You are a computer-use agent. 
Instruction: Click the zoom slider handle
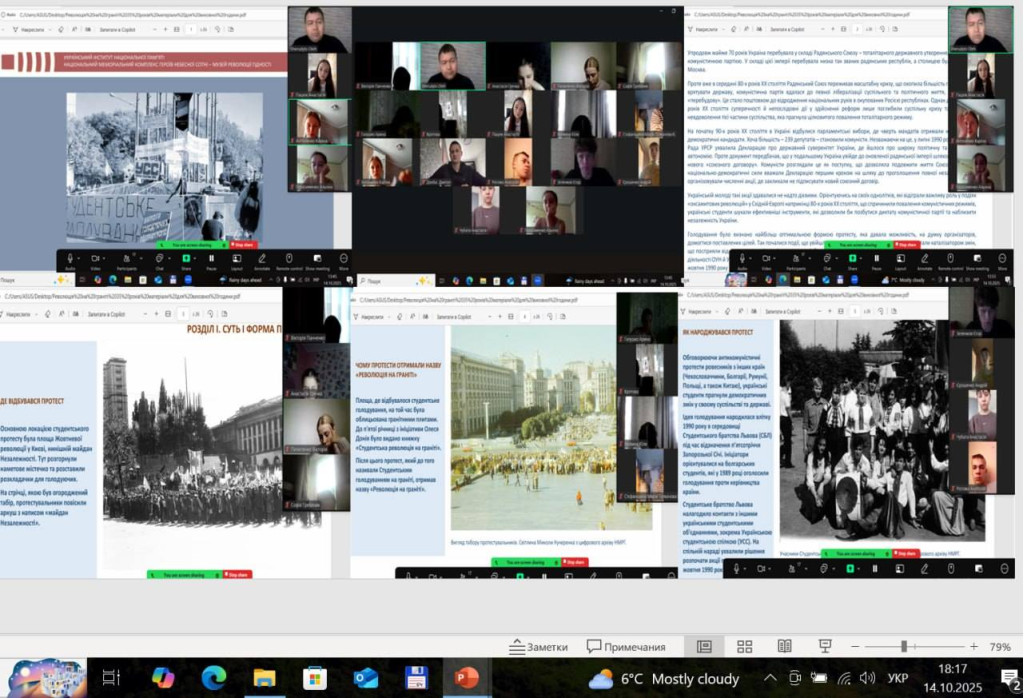tap(904, 647)
